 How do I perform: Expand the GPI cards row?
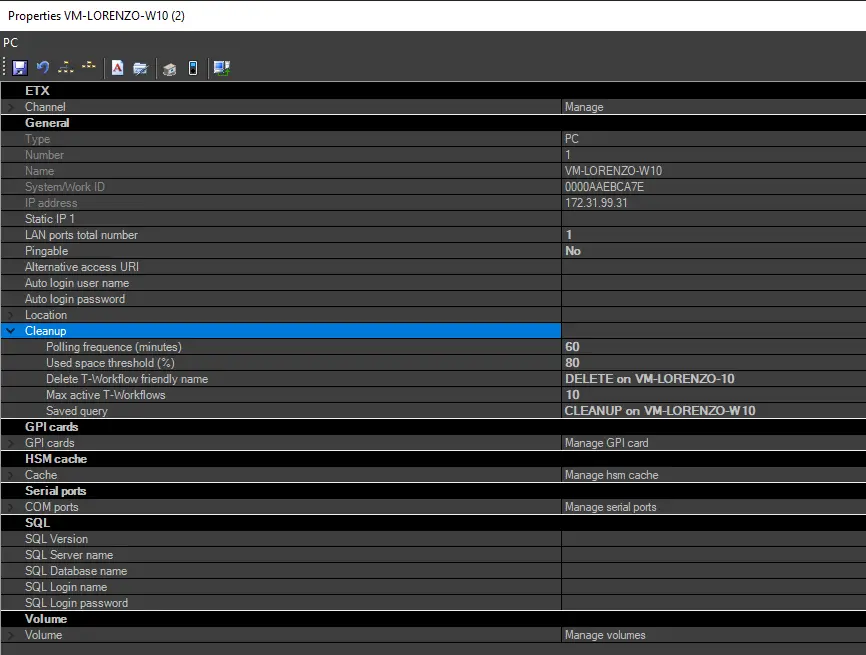[11, 443]
